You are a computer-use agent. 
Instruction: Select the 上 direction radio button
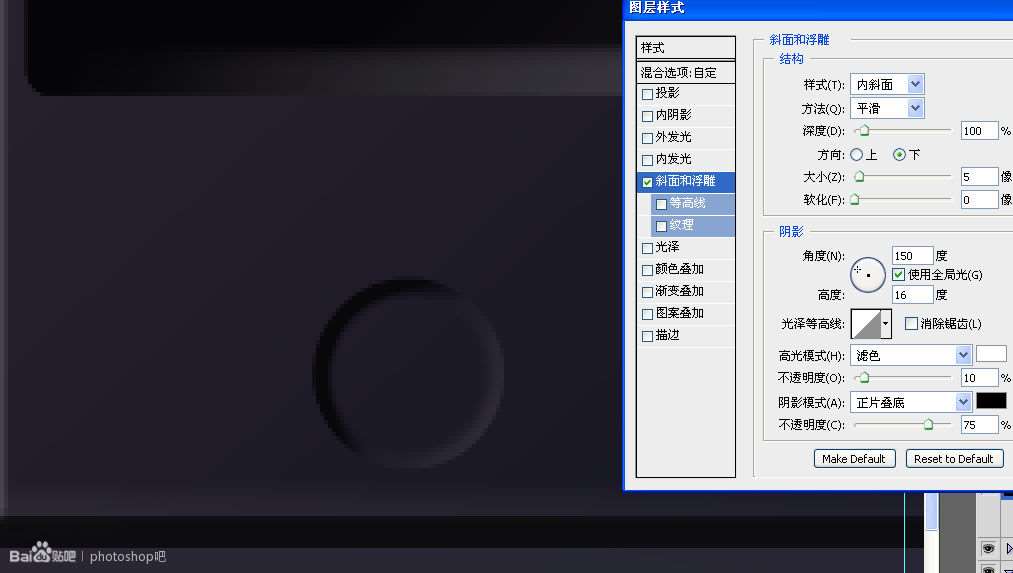pos(857,155)
